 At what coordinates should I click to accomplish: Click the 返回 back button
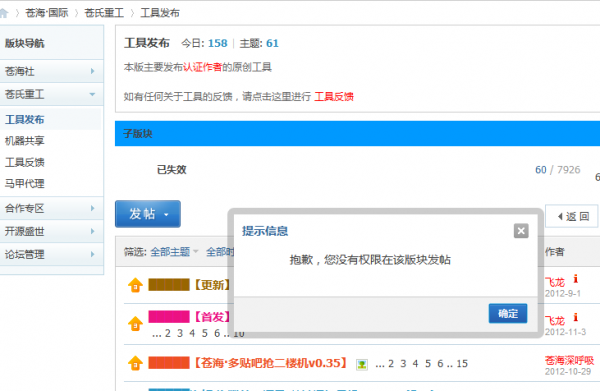point(573,217)
